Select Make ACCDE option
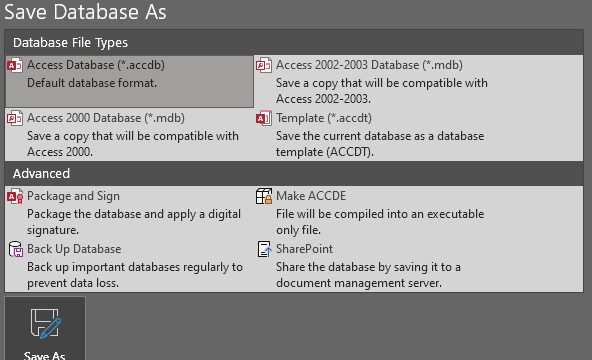Viewport: 592px width, 360px height. point(418,213)
